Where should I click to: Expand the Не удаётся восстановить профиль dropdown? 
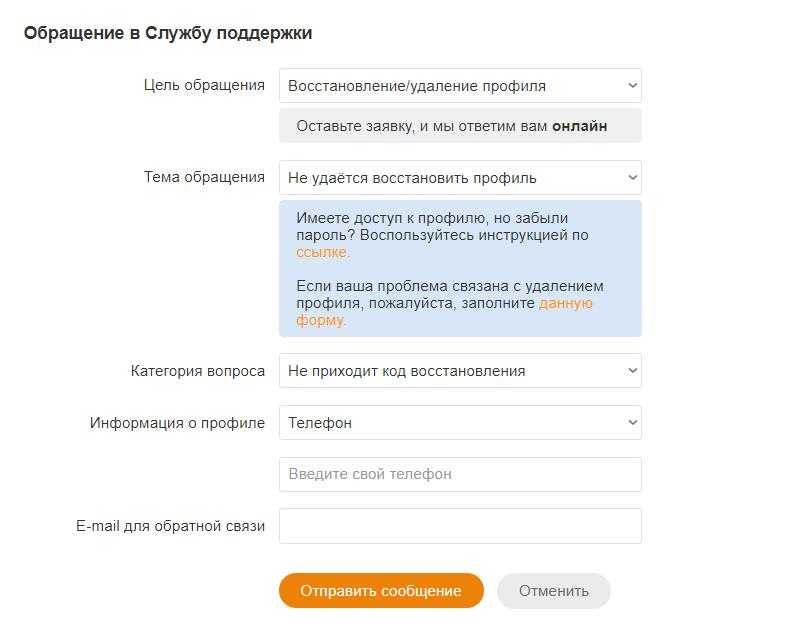(460, 178)
